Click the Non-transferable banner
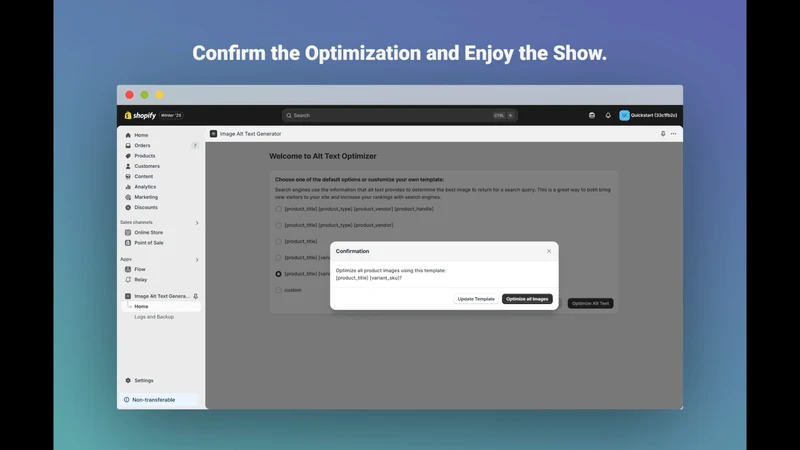The width and height of the screenshot is (800, 450). pos(160,400)
